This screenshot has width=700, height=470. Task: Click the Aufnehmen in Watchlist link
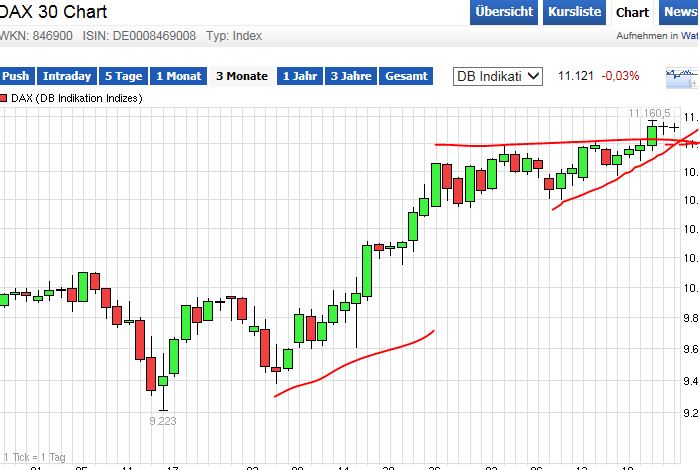pyautogui.click(x=658, y=36)
